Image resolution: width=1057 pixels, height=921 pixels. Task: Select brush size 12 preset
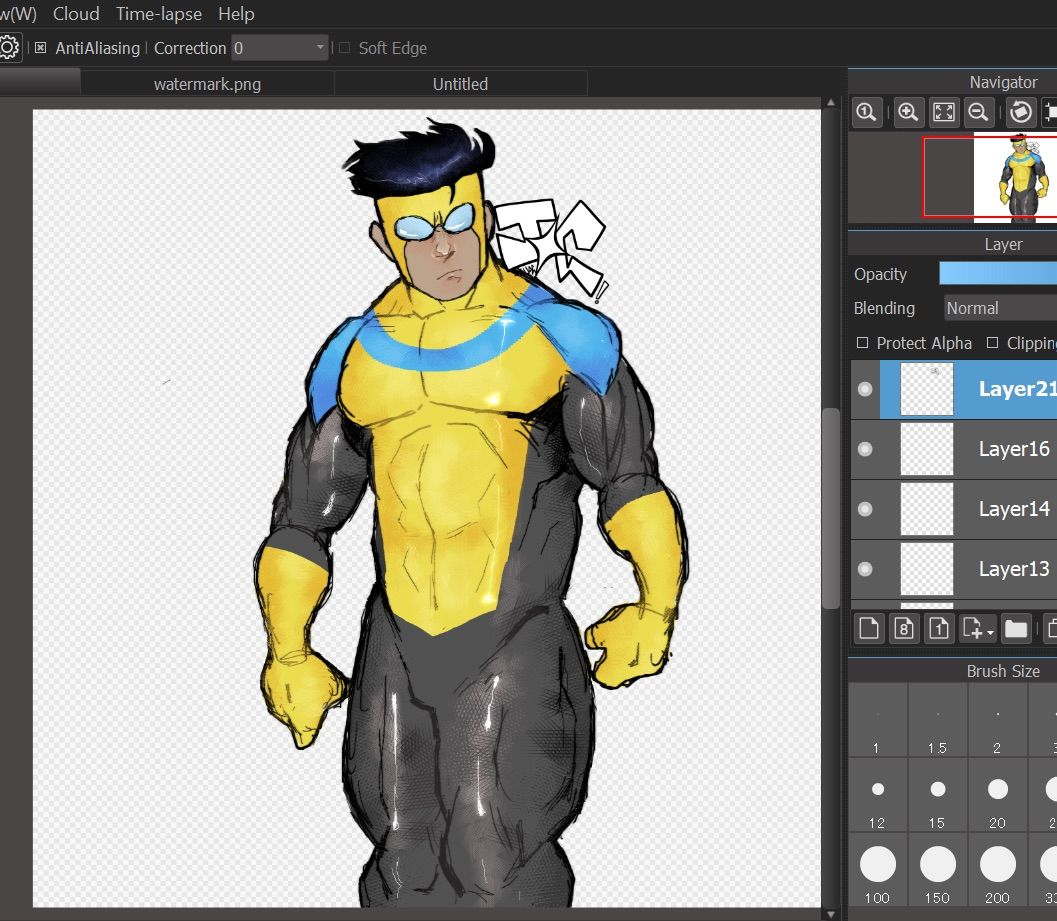coord(877,795)
